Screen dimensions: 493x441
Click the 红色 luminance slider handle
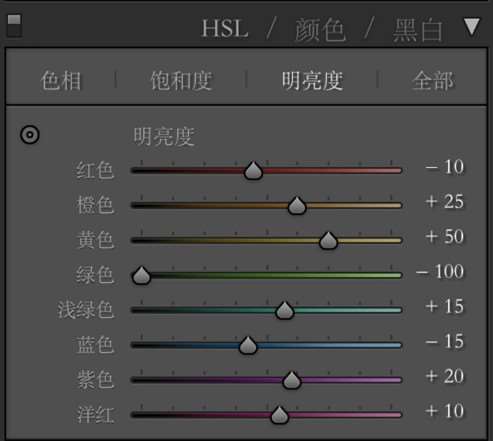[x=253, y=170]
